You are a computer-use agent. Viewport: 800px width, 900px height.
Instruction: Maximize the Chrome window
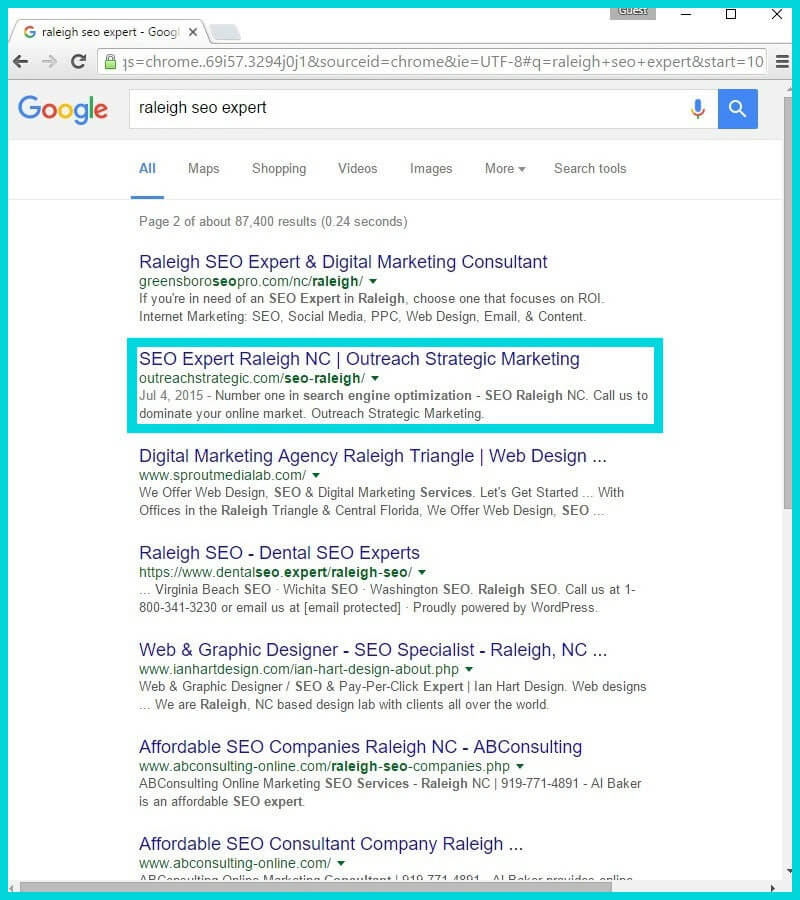point(731,14)
